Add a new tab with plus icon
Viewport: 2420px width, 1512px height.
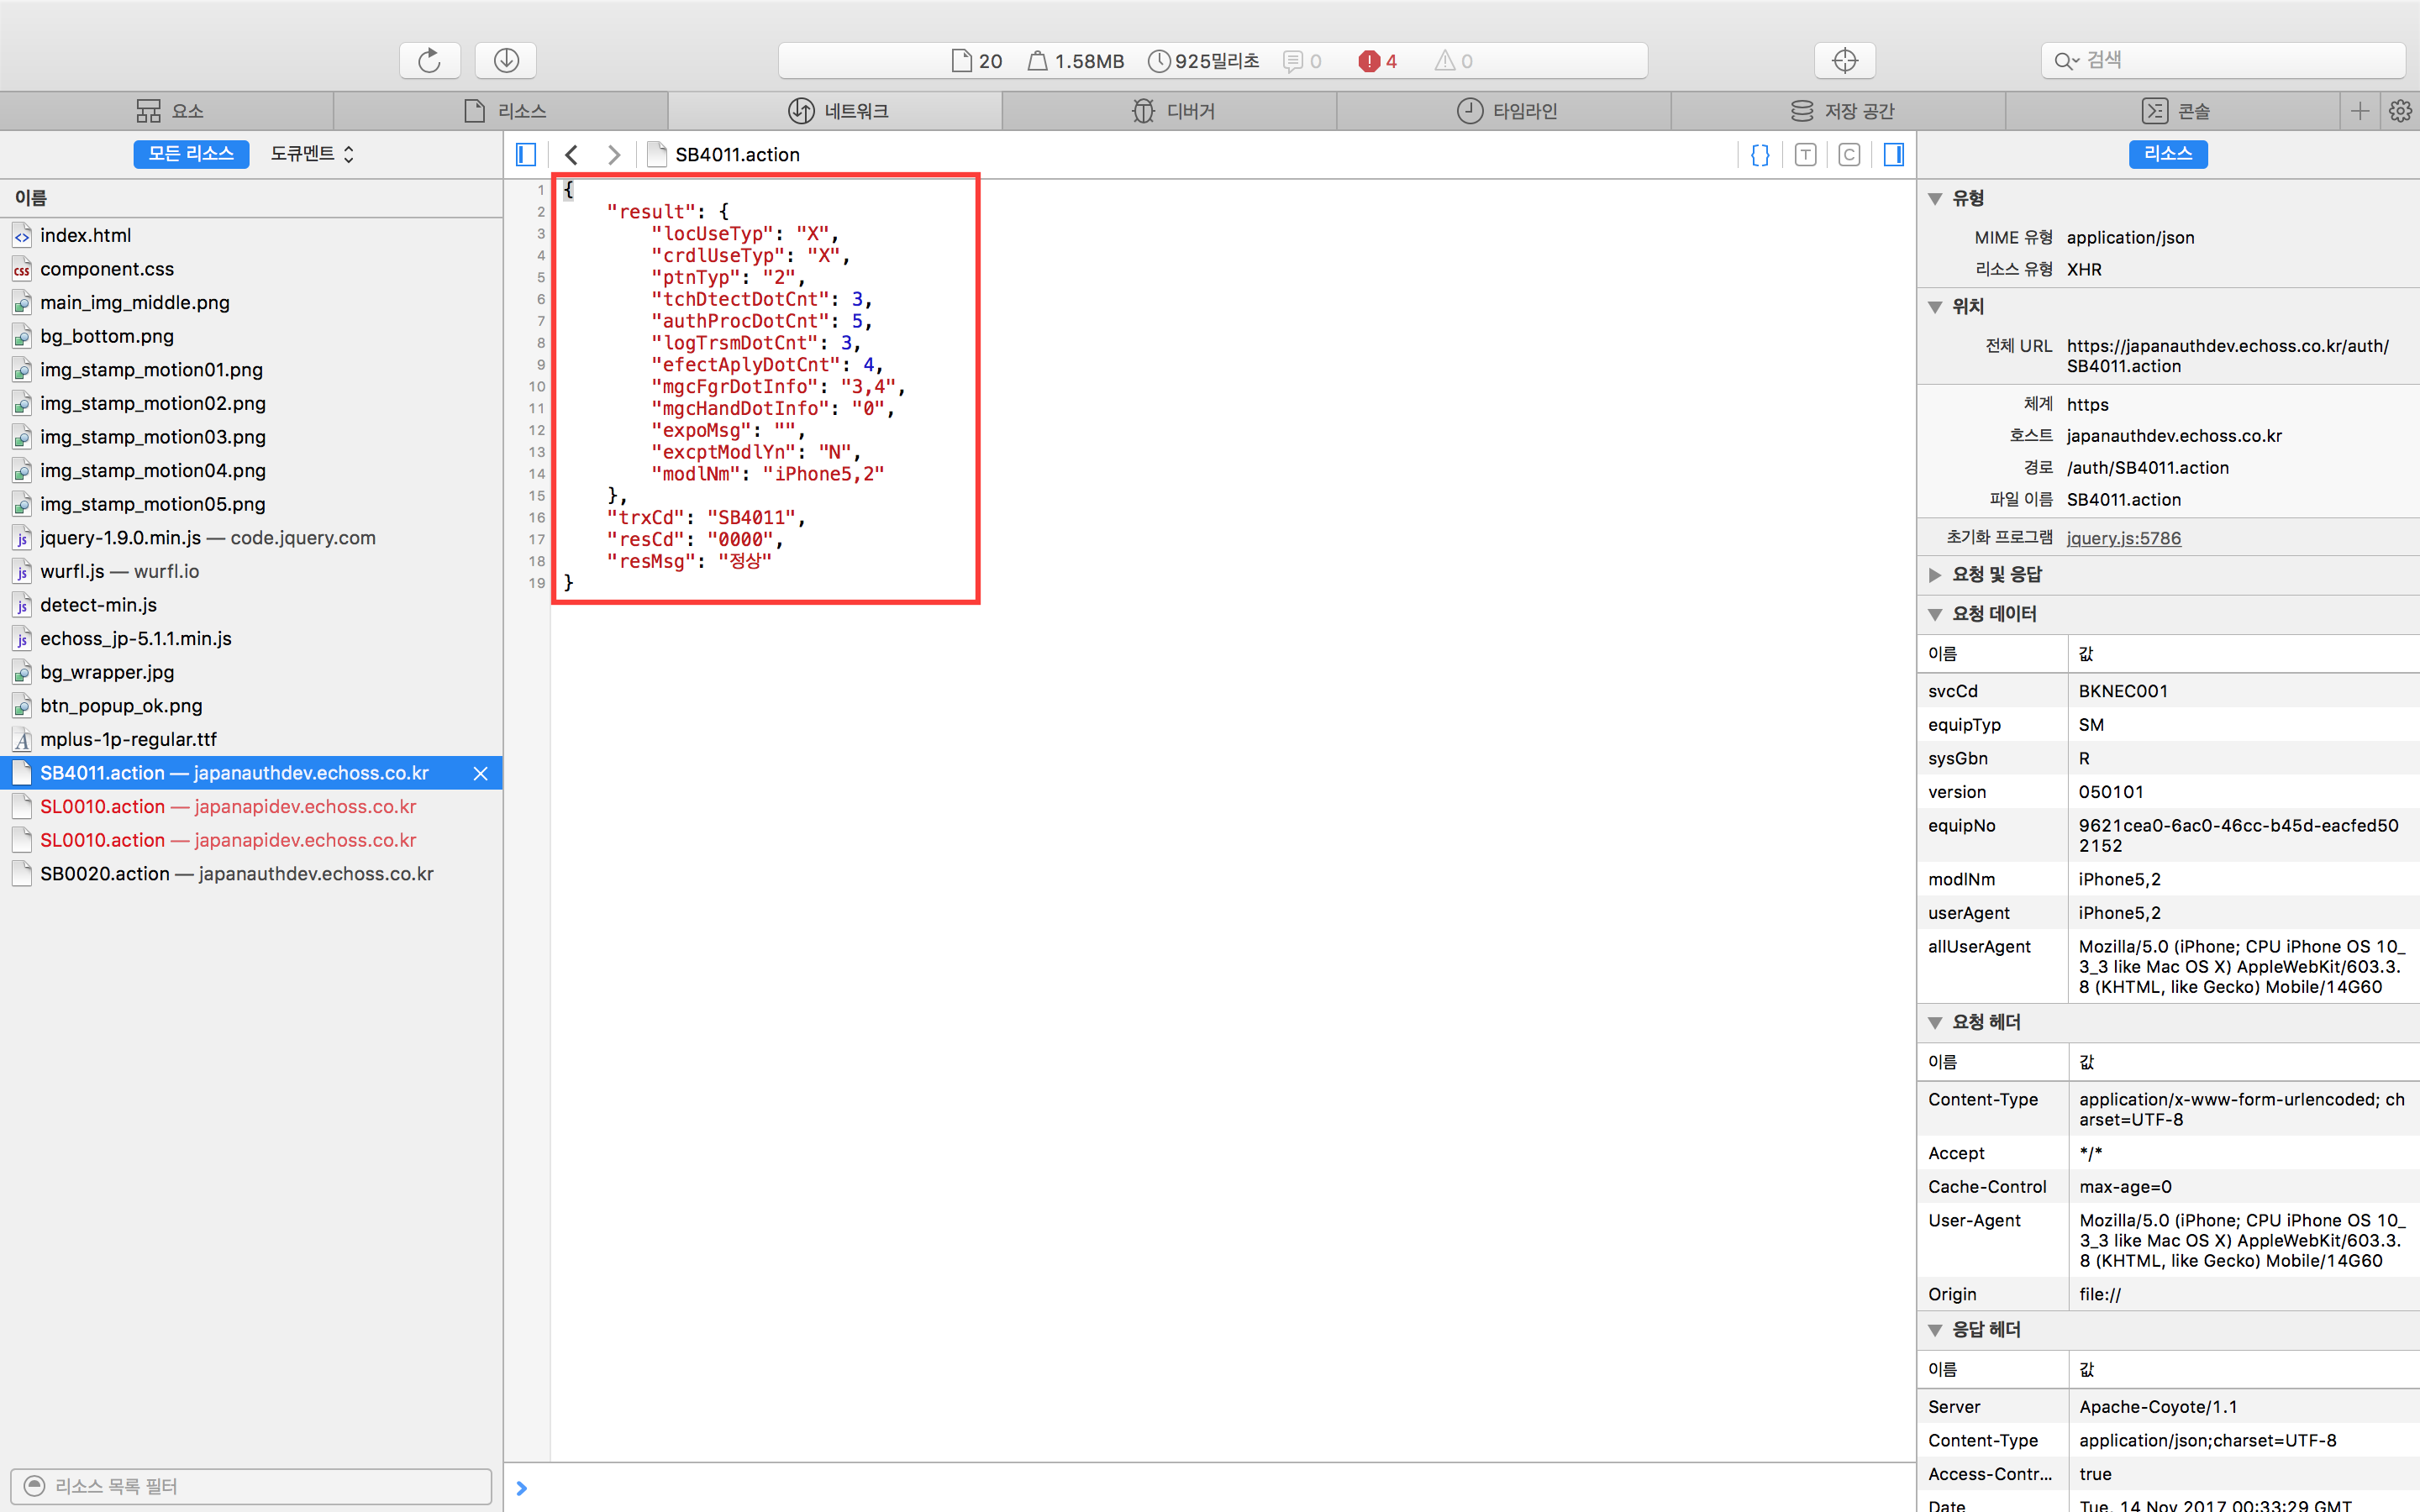pos(2360,111)
